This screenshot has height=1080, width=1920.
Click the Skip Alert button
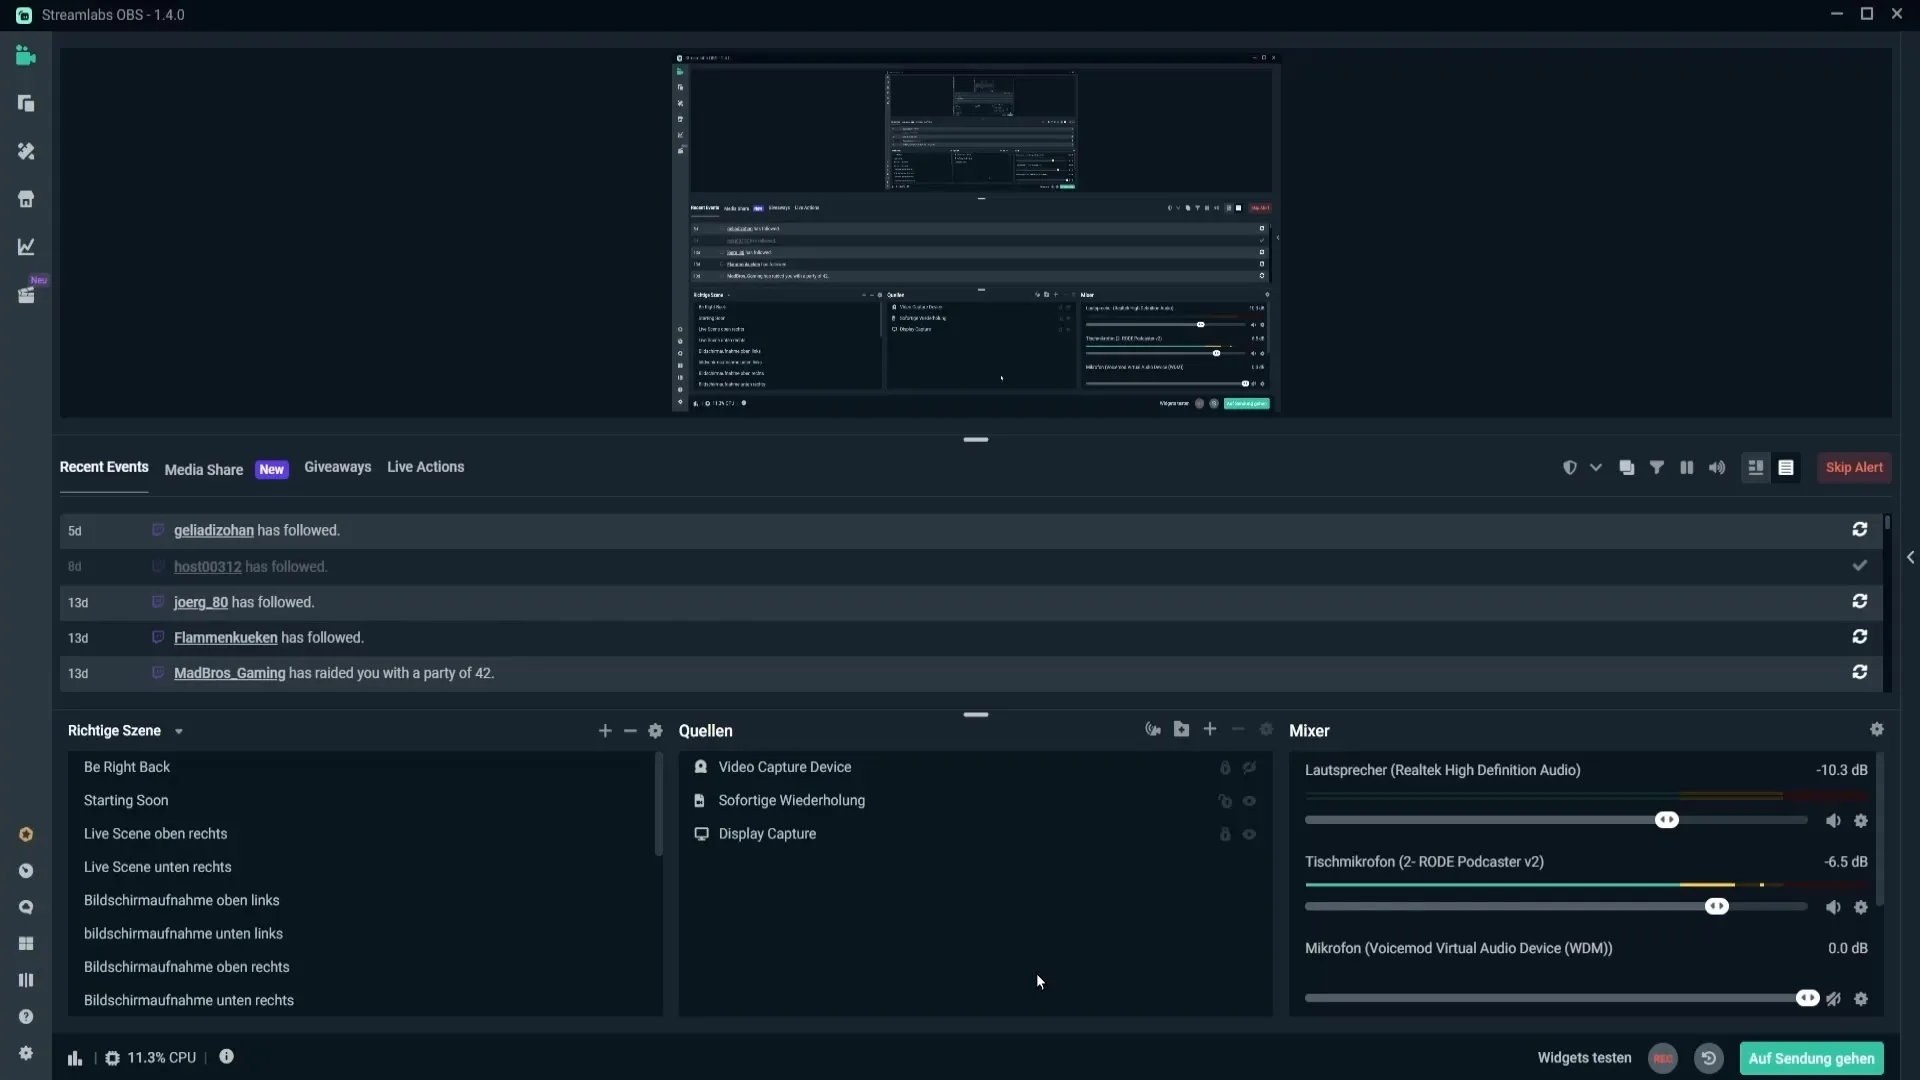click(1854, 468)
